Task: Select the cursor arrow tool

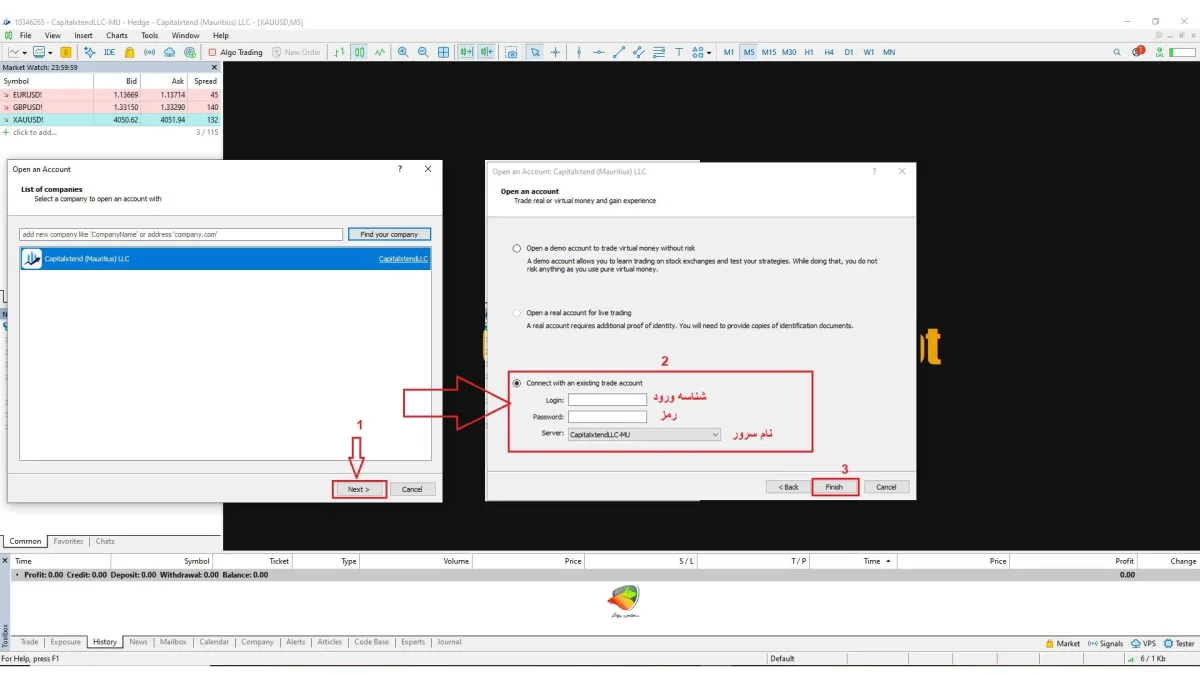Action: pyautogui.click(x=535, y=52)
